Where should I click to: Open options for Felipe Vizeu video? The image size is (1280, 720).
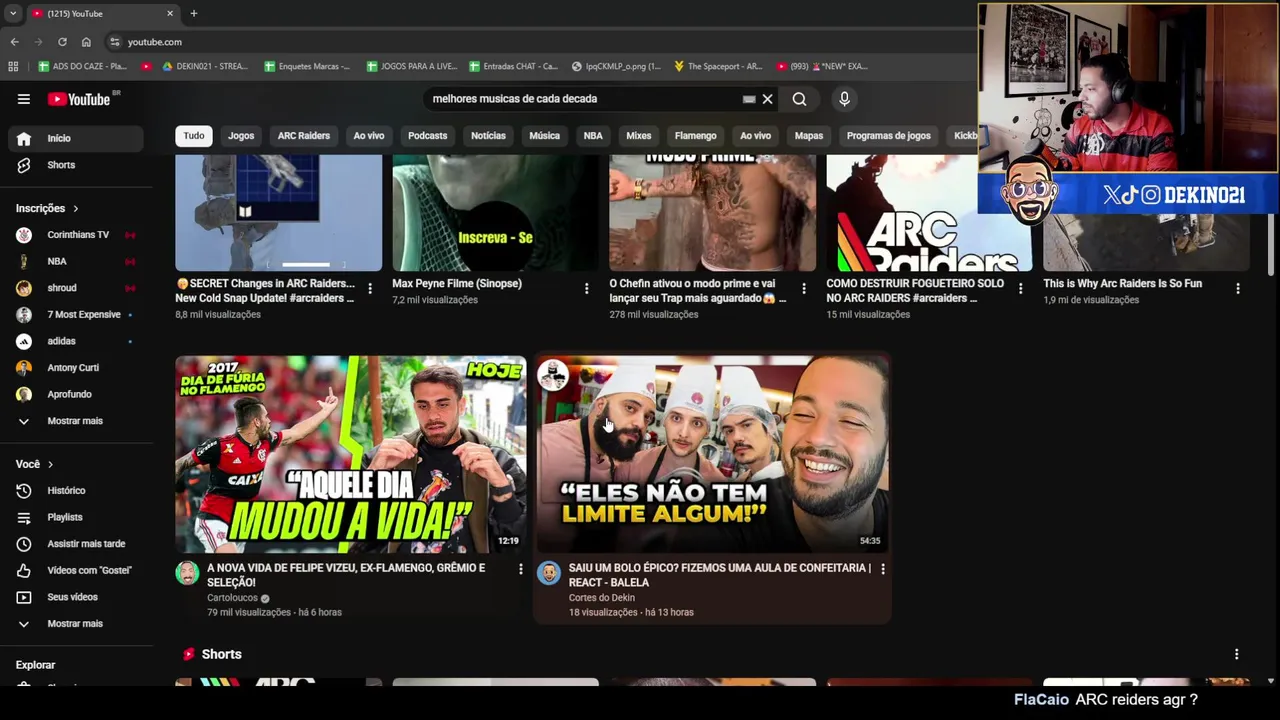click(x=520, y=569)
